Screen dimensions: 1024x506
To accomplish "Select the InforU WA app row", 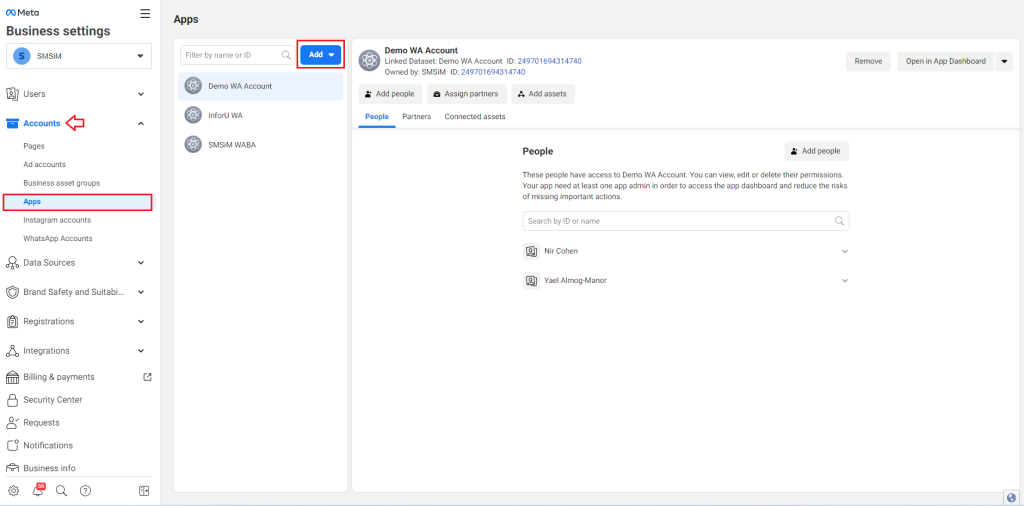I will 261,115.
